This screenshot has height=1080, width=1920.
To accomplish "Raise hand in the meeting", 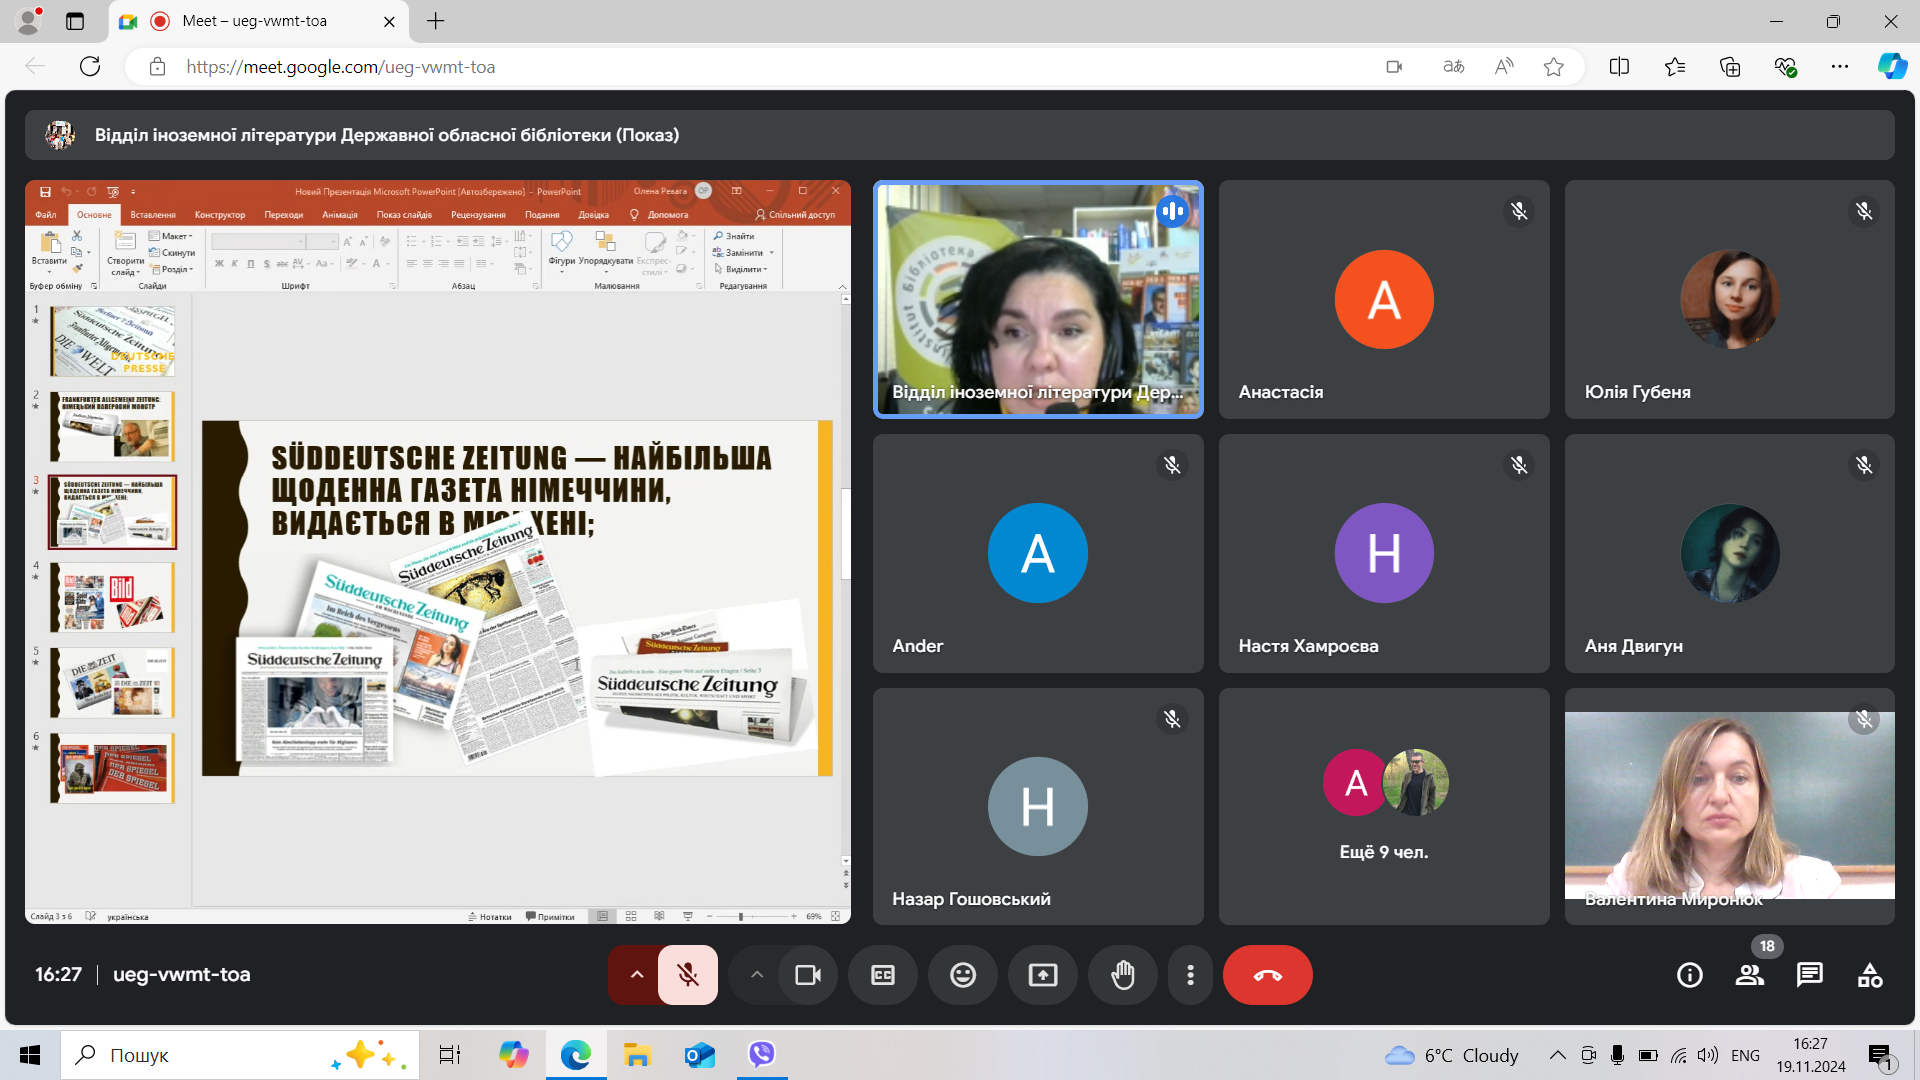I will pyautogui.click(x=1123, y=975).
